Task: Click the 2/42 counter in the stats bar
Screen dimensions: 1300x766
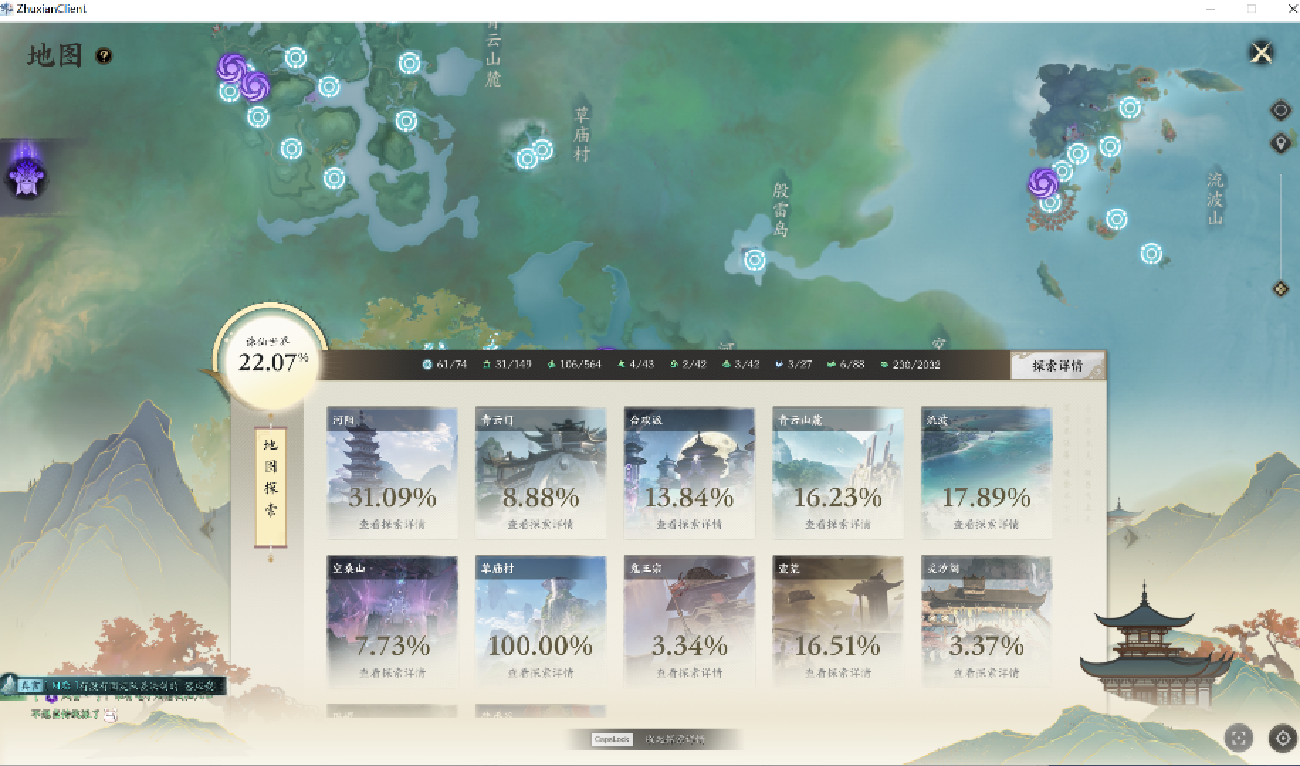Action: click(x=690, y=365)
